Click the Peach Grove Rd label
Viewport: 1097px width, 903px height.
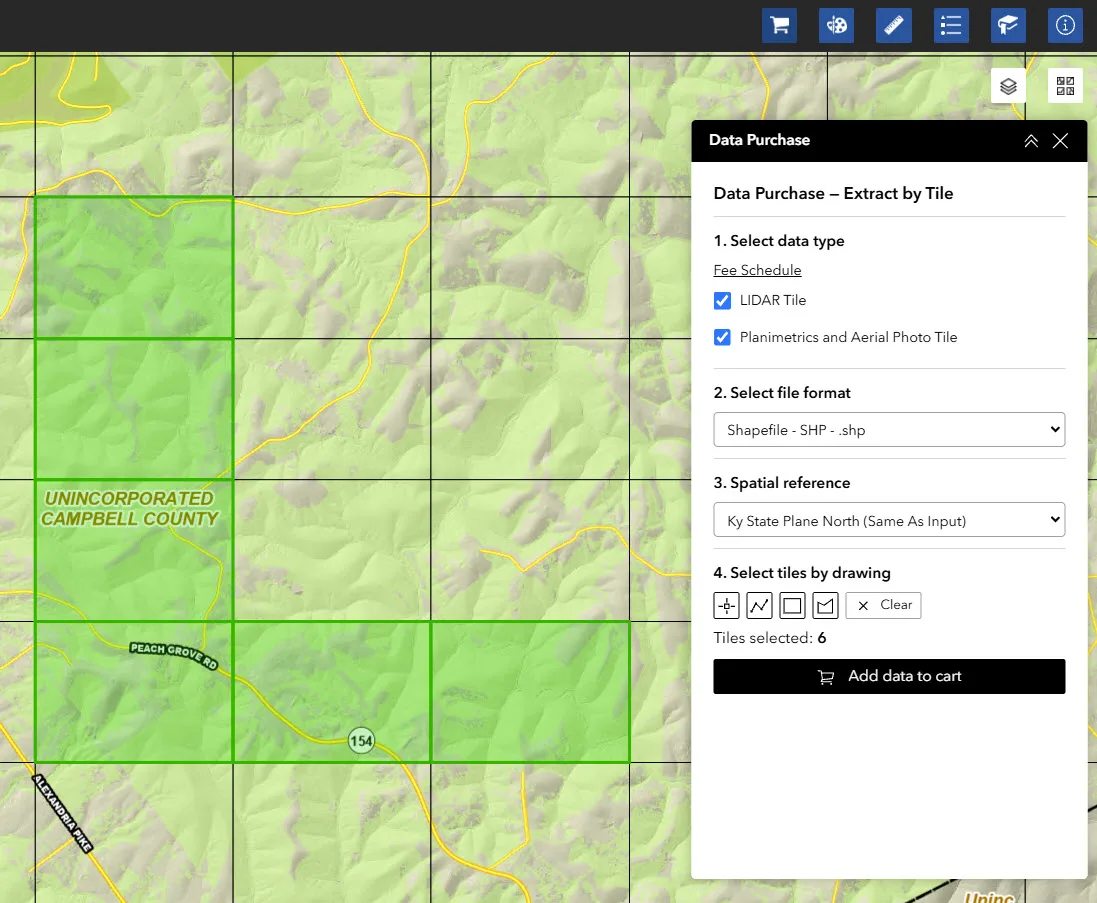pos(174,655)
